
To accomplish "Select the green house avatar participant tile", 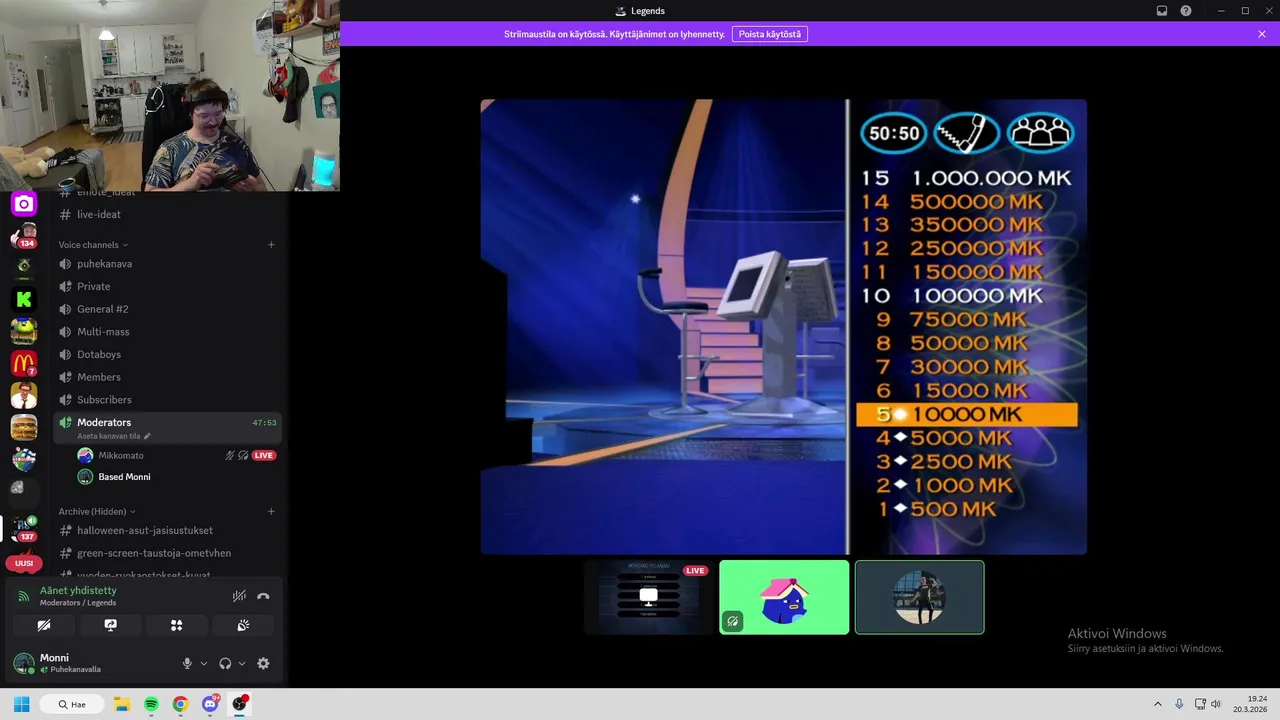I will point(784,597).
